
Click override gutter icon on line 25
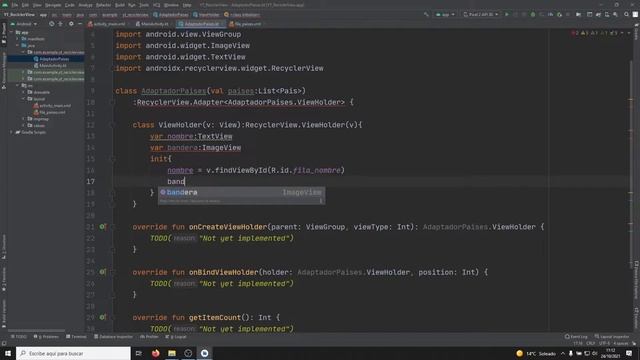[102, 272]
